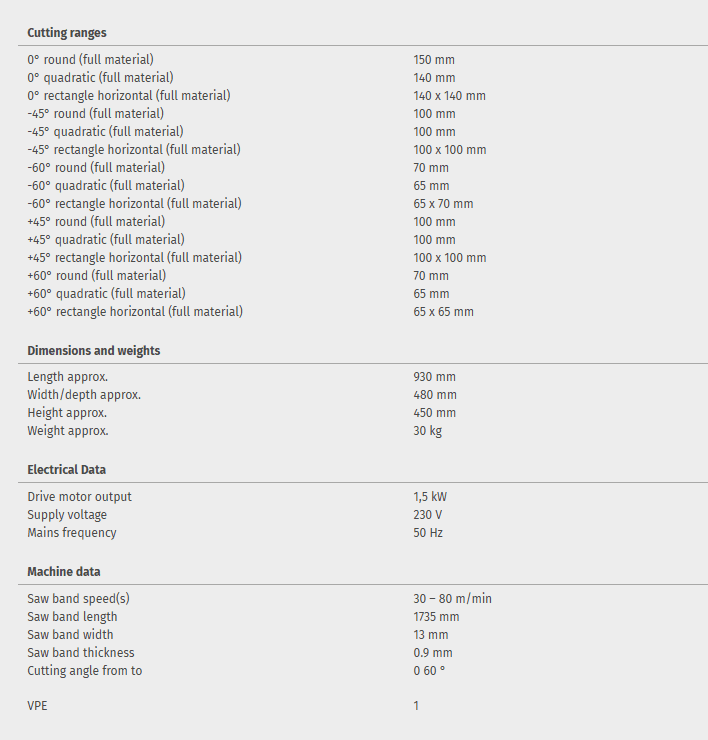Select the 0° rectangle horizontal row label
This screenshot has height=740, width=708.
coord(129,96)
